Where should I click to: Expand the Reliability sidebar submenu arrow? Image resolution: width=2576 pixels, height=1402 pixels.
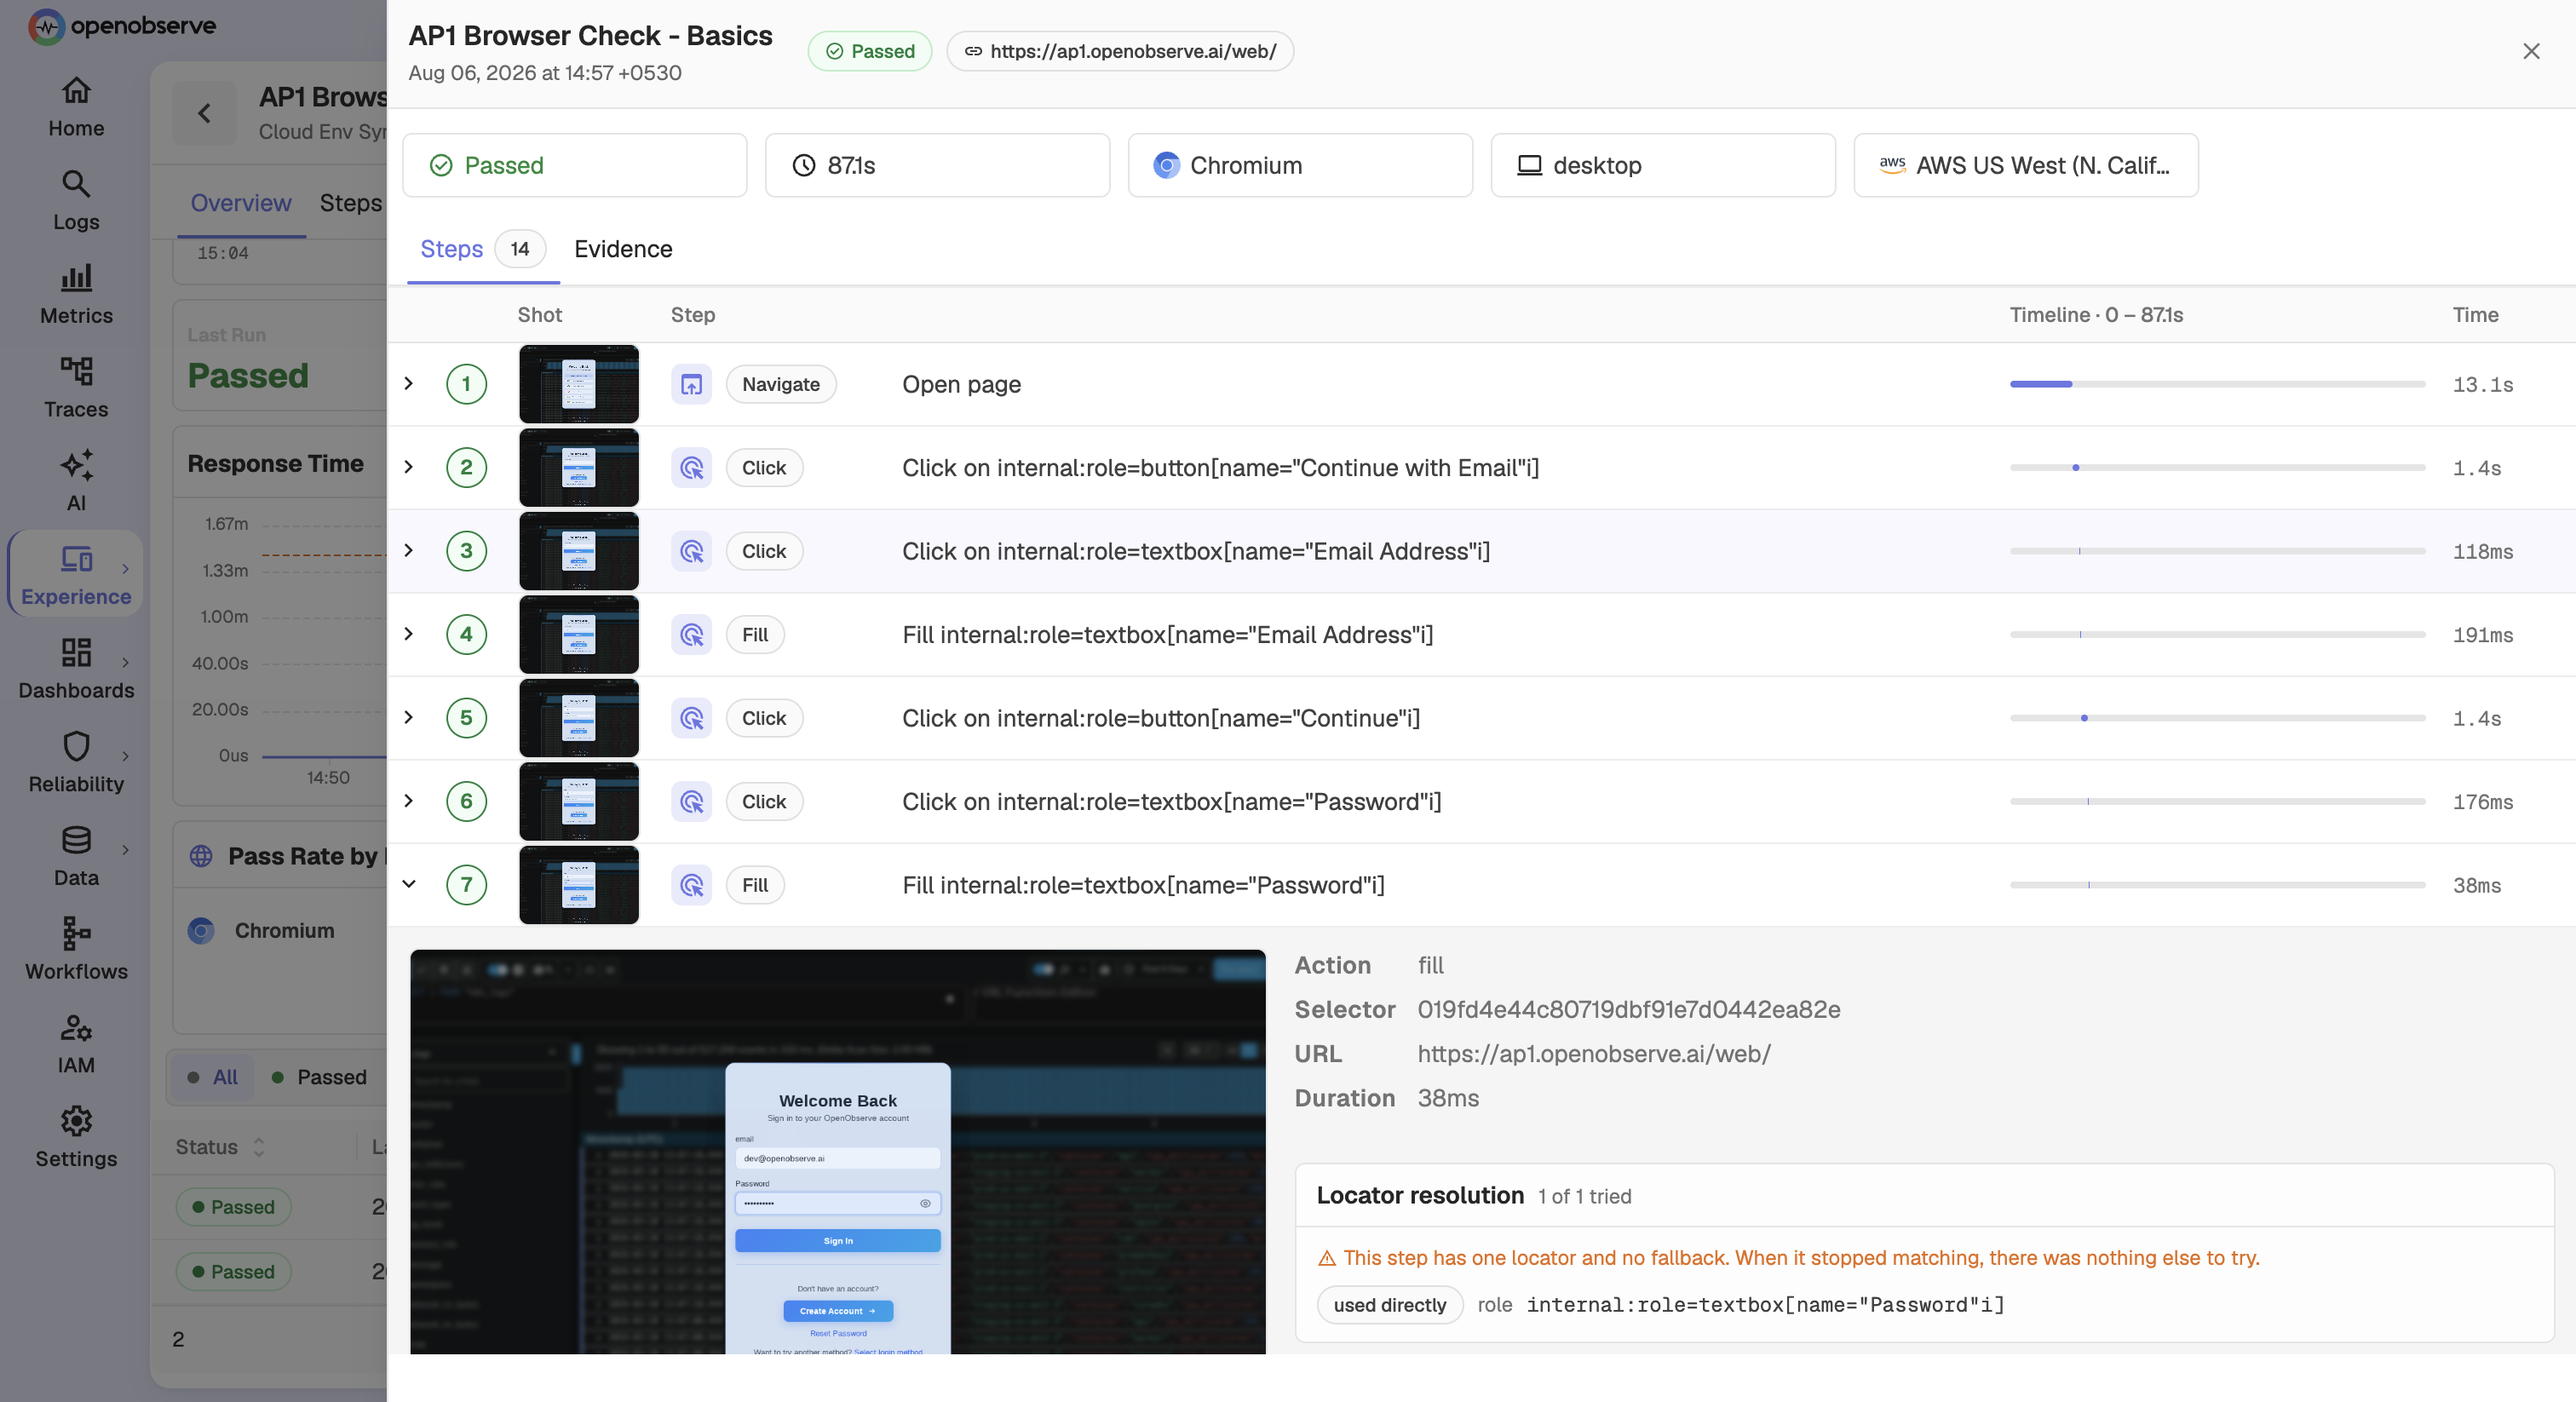[125, 756]
